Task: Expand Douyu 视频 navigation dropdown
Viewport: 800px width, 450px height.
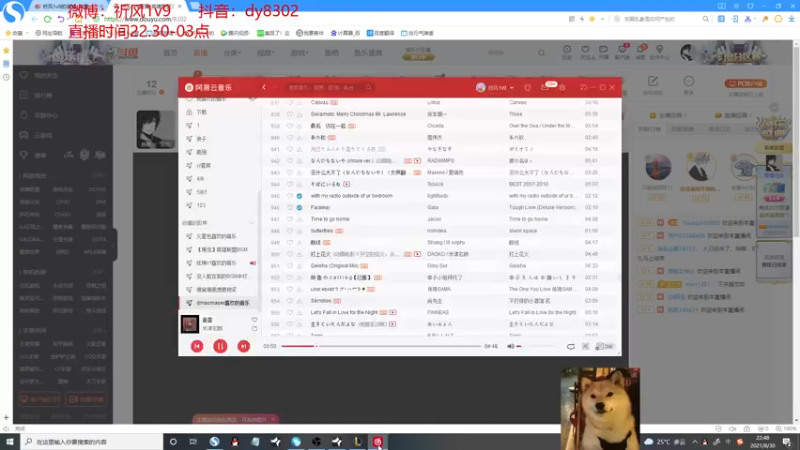Action: point(265,53)
